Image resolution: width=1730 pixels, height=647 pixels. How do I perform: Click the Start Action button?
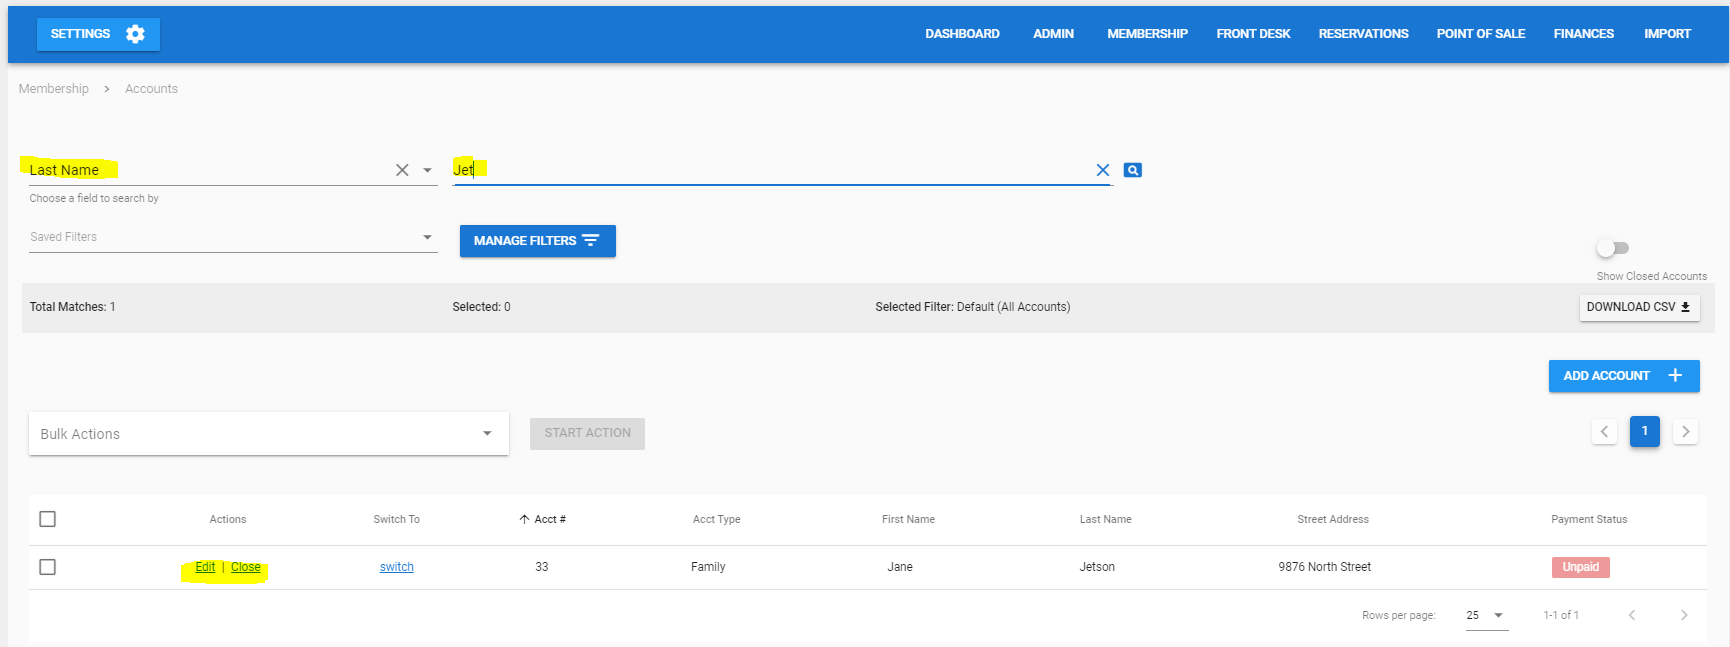pos(587,433)
